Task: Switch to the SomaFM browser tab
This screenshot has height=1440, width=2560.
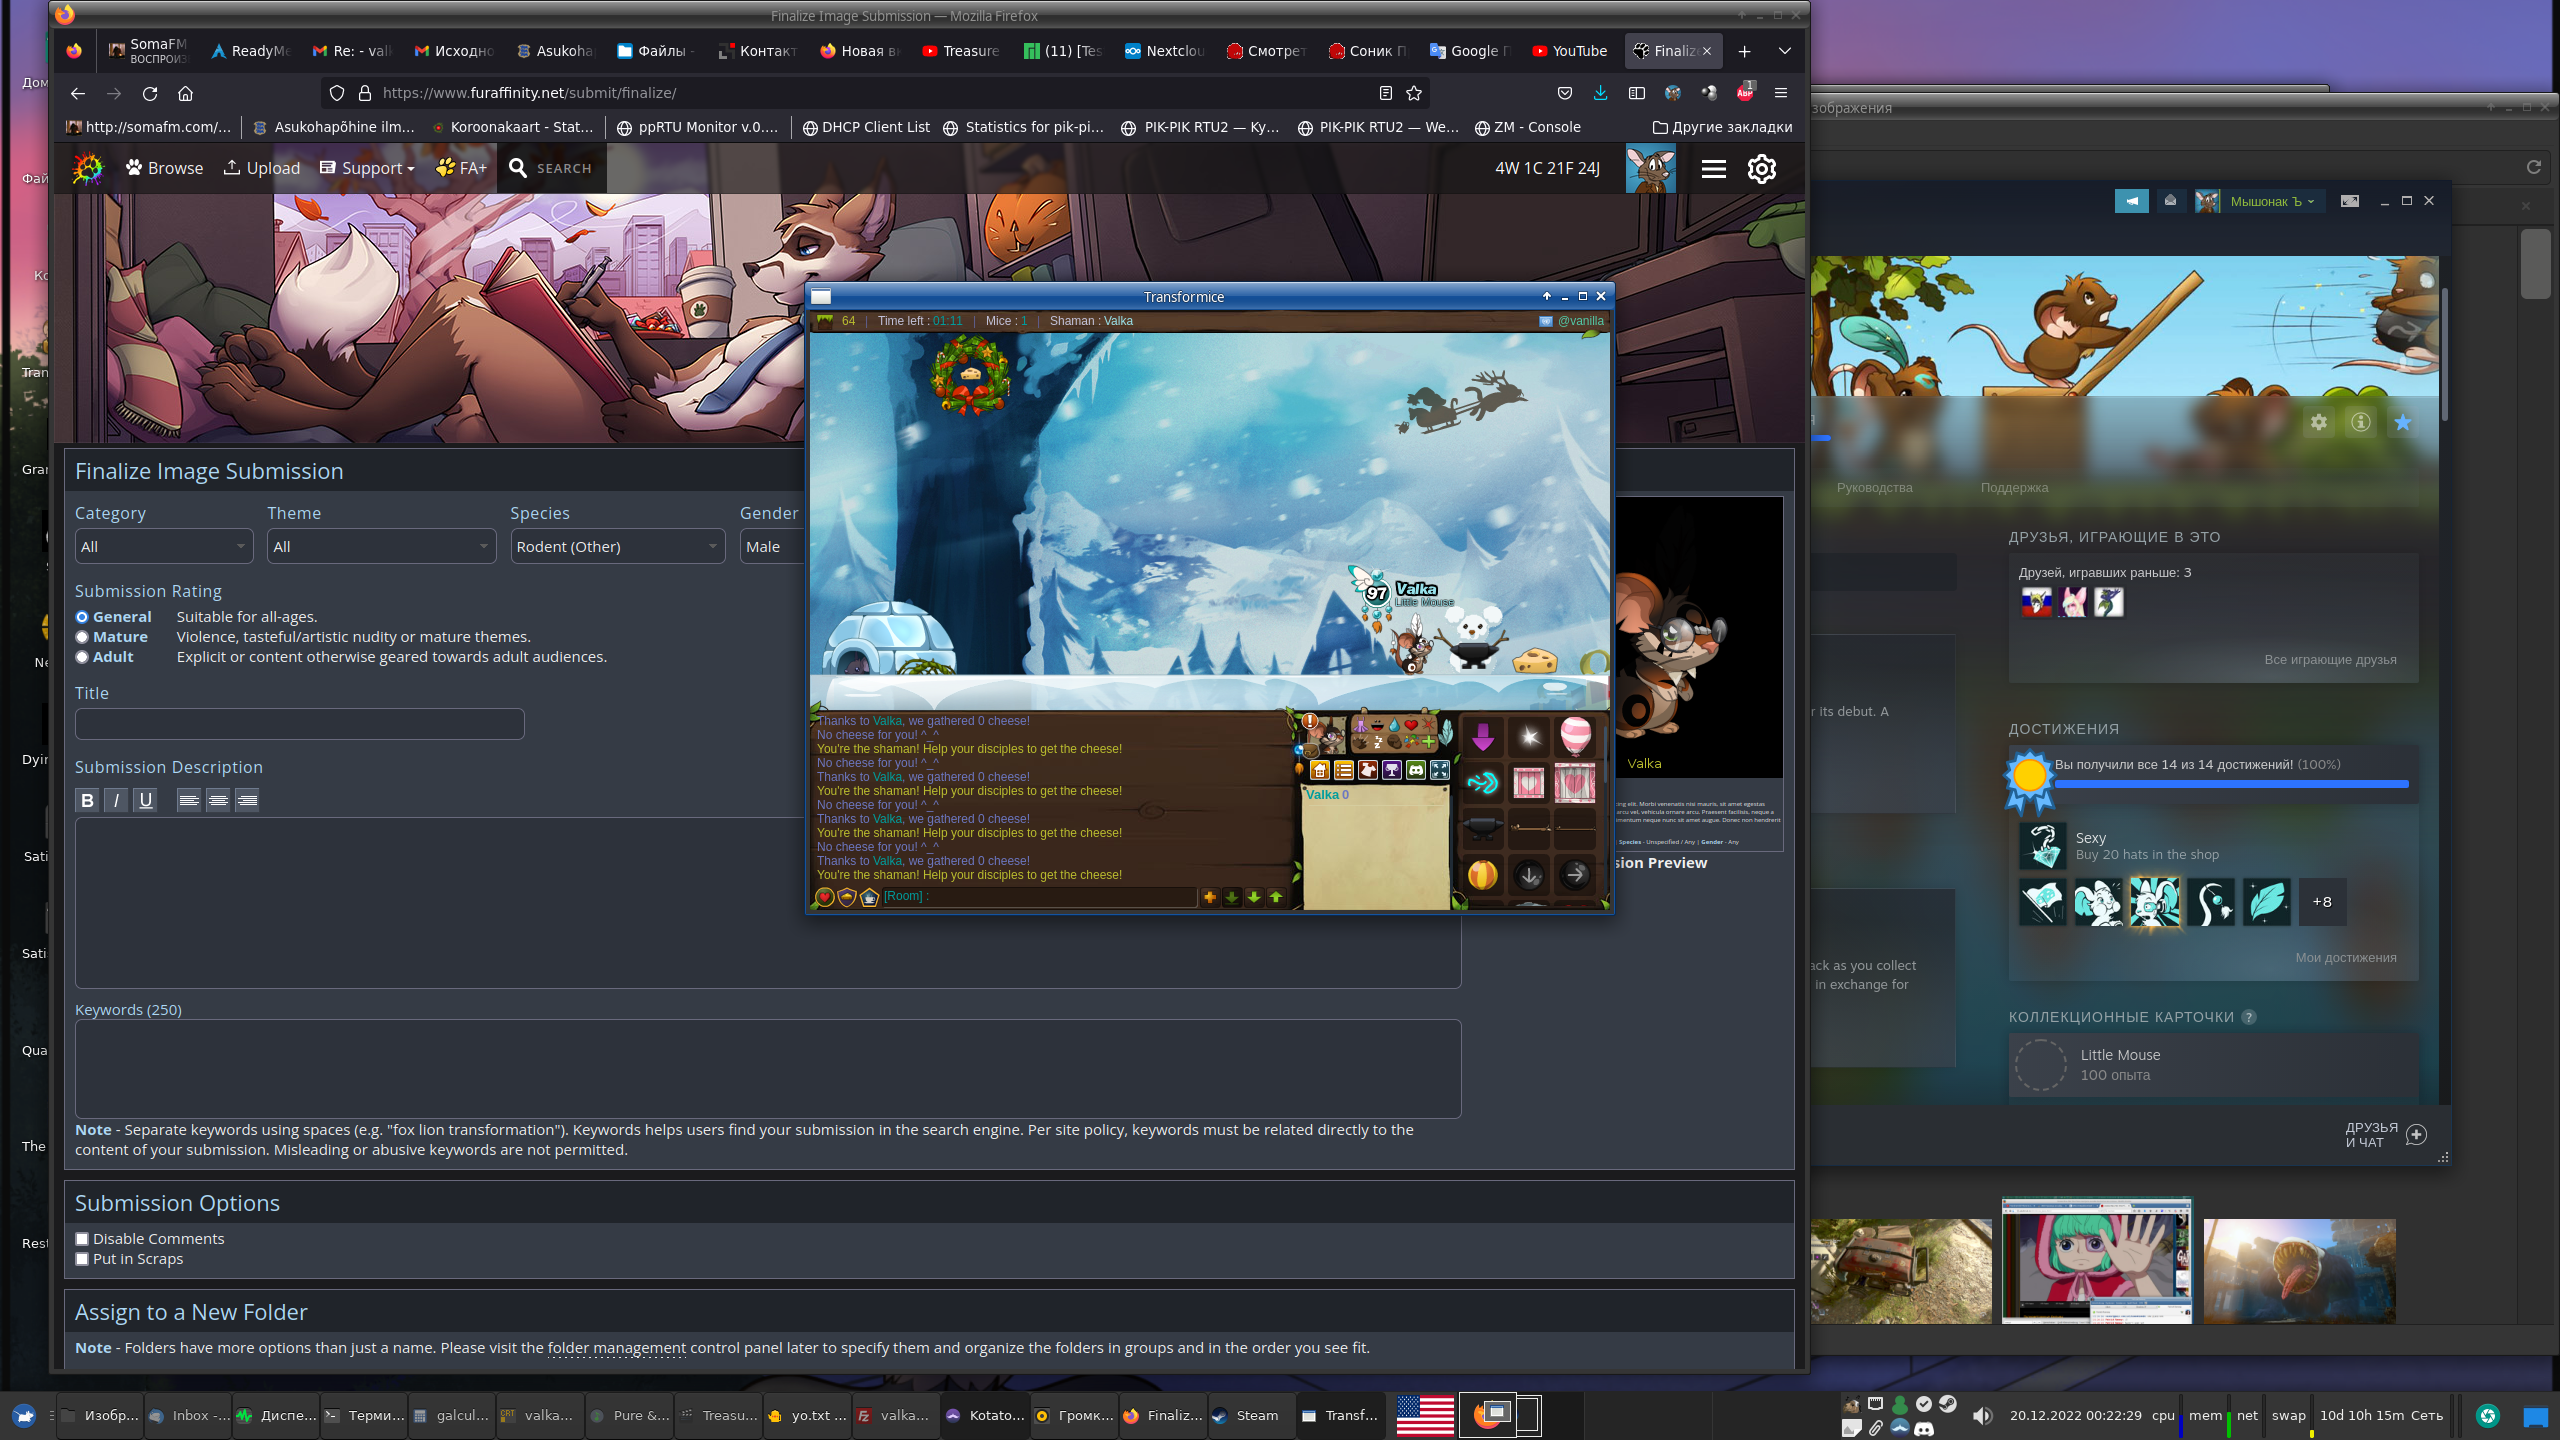Action: [148, 51]
